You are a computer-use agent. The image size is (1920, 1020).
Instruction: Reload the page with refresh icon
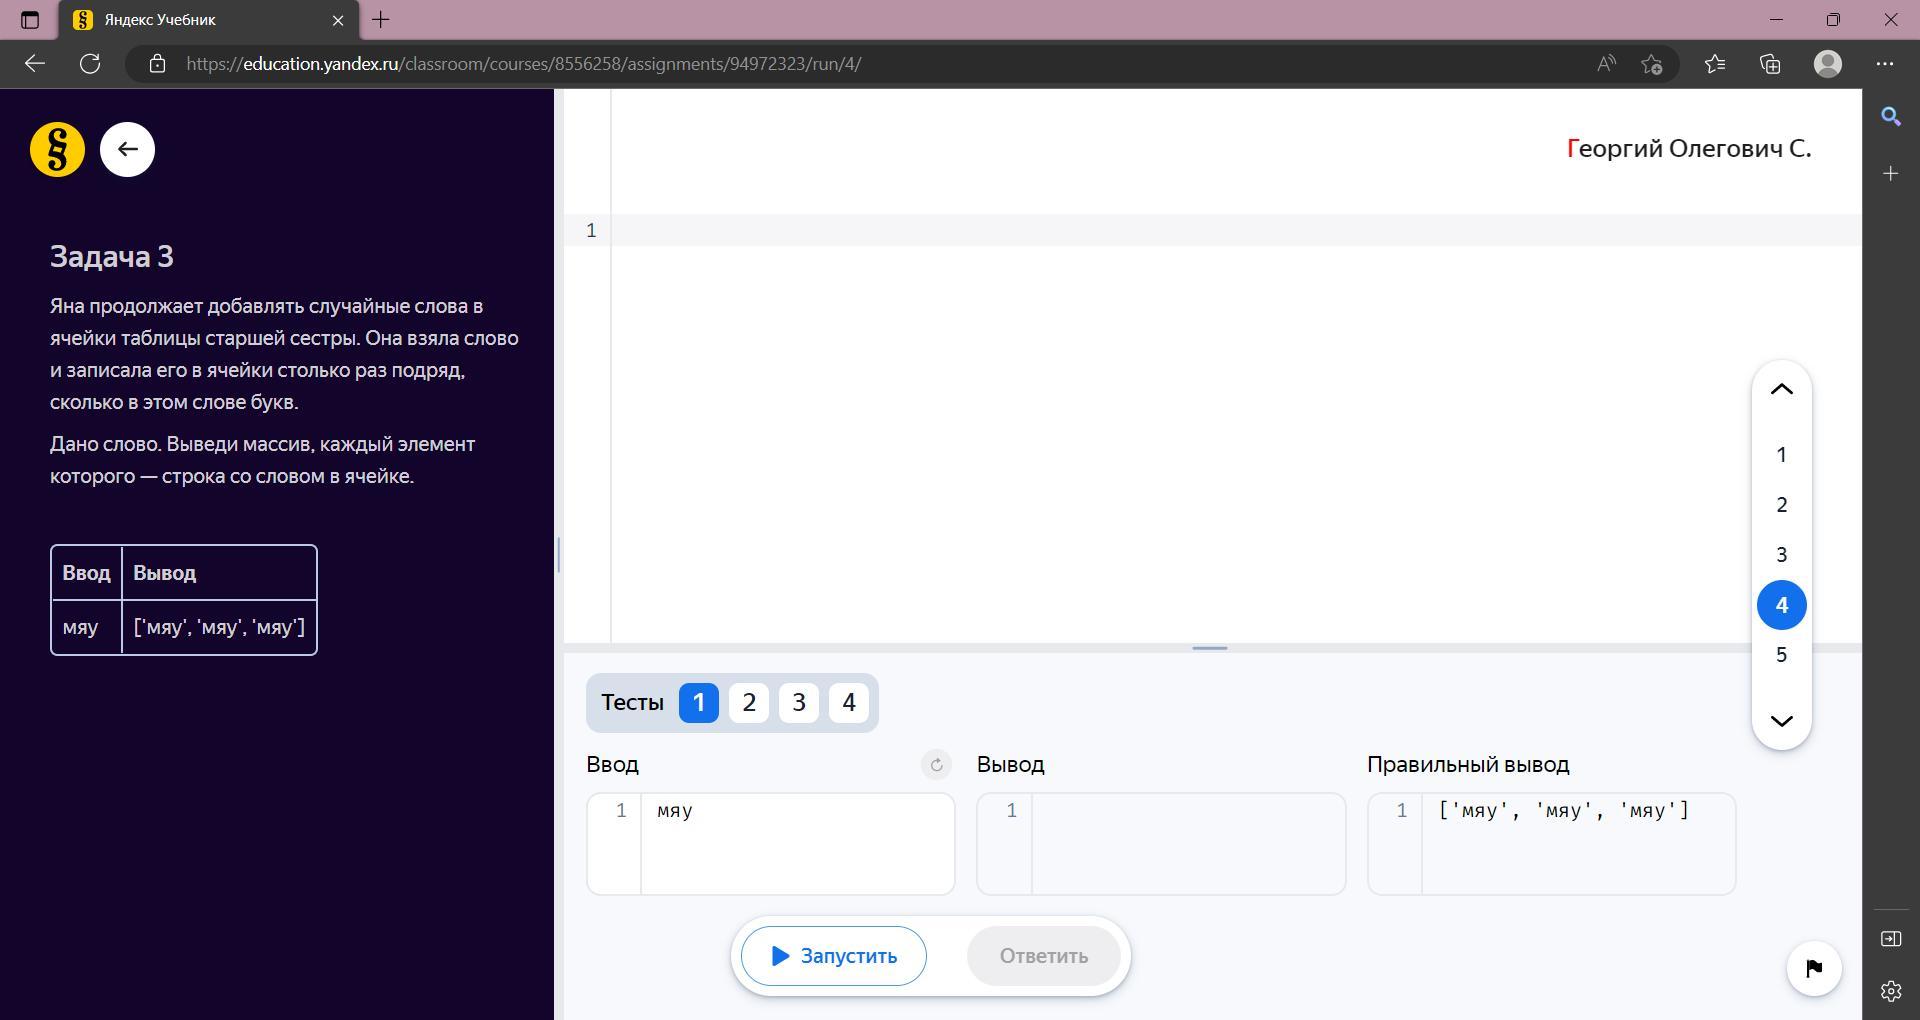[x=90, y=64]
